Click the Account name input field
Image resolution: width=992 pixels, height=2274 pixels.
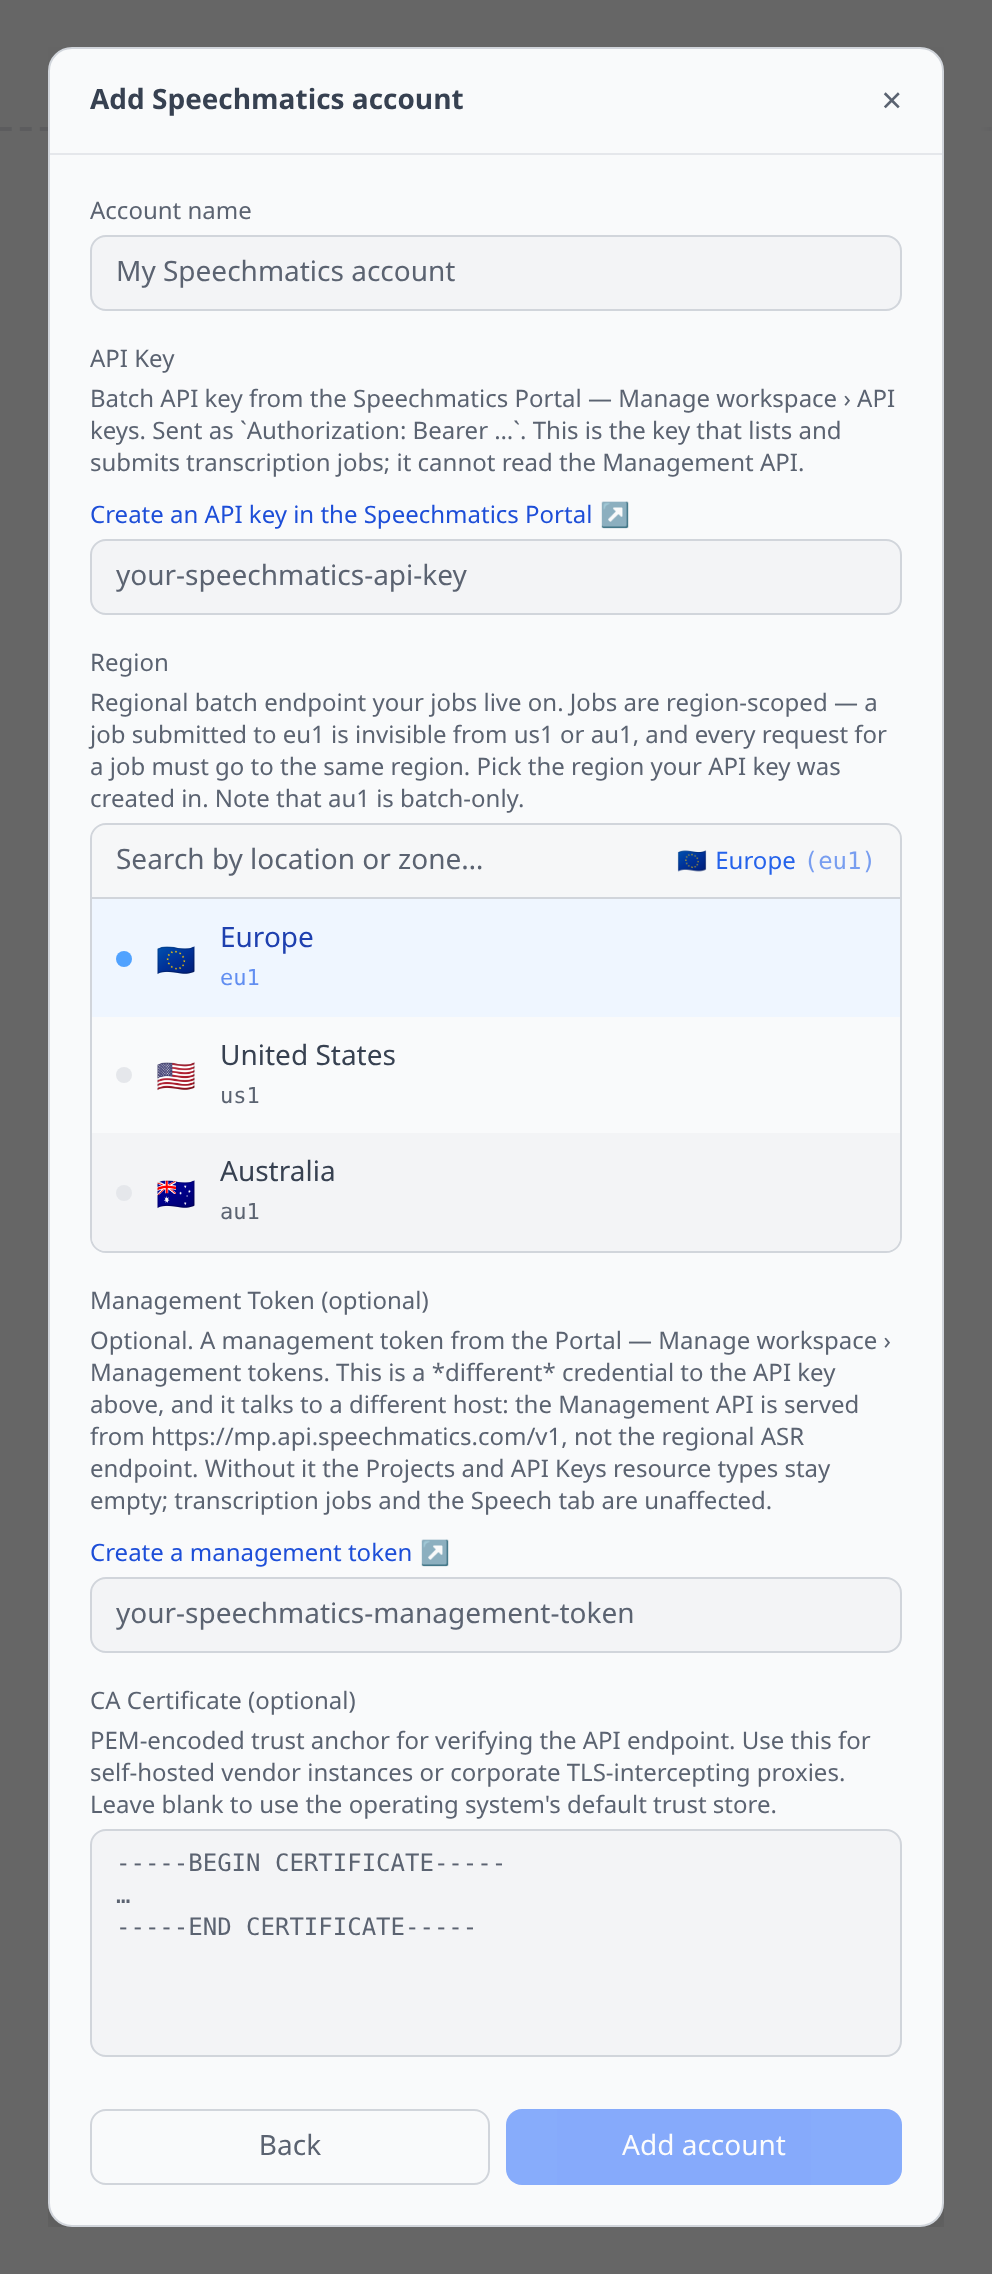(x=496, y=273)
